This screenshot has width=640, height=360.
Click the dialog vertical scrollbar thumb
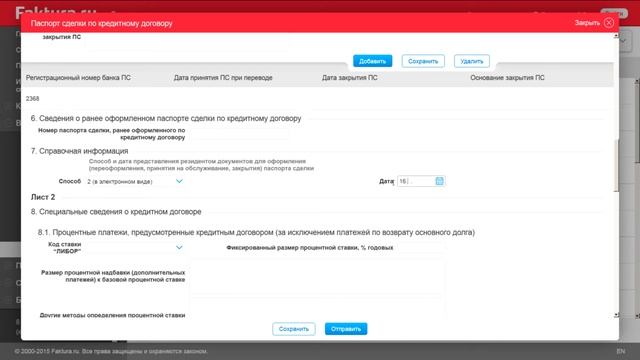pyautogui.click(x=616, y=165)
